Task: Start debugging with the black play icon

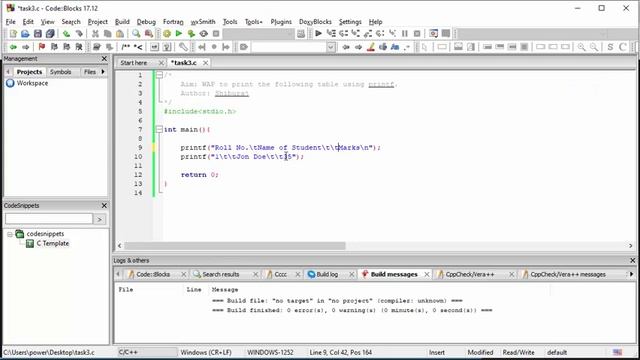Action: tap(319, 33)
